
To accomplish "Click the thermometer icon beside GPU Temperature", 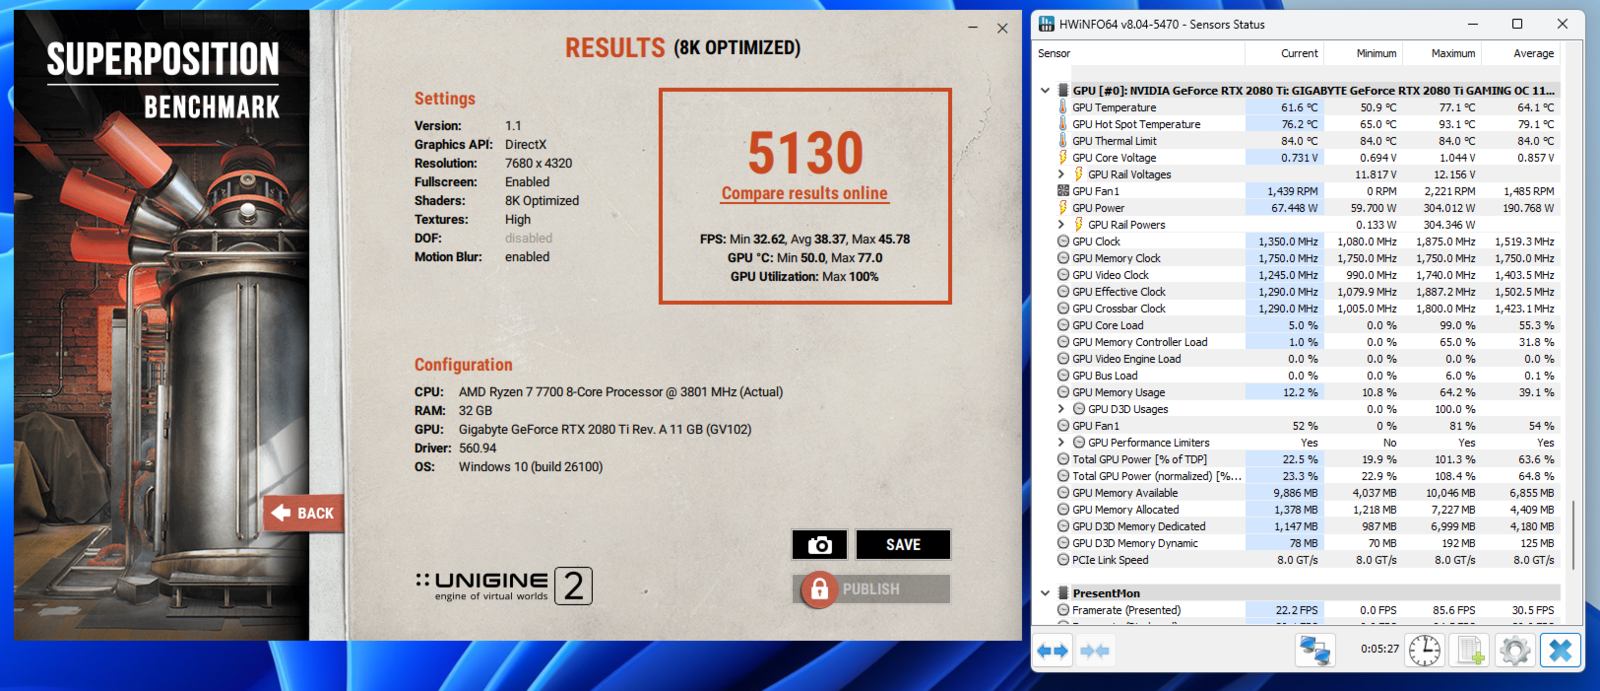I will [1062, 107].
